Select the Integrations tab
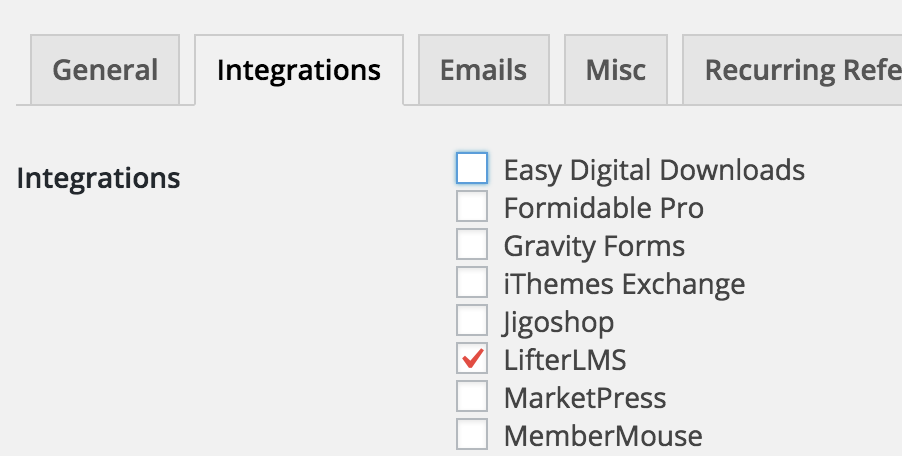 [x=299, y=70]
